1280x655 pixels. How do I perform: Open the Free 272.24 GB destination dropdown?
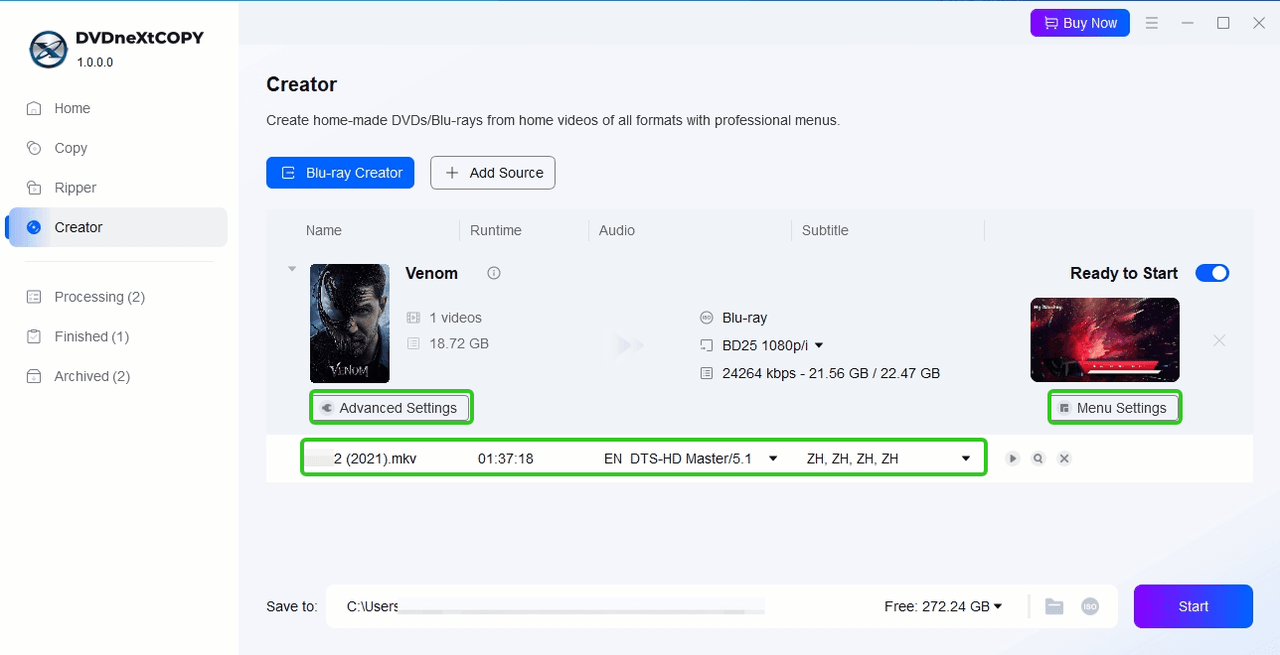coord(943,607)
